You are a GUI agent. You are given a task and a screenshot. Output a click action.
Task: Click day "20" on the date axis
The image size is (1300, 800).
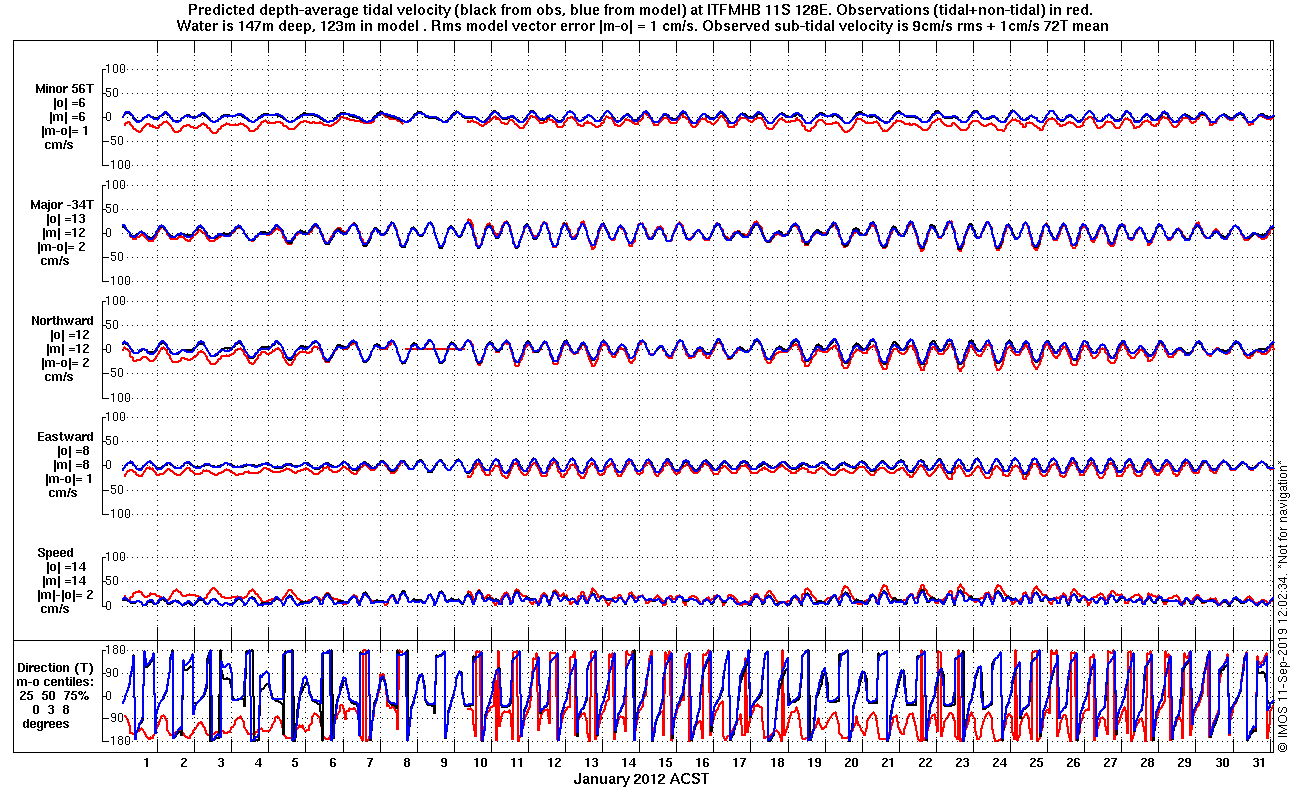tap(850, 762)
